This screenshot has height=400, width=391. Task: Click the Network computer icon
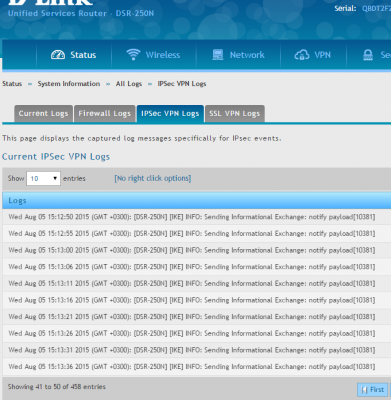218,55
